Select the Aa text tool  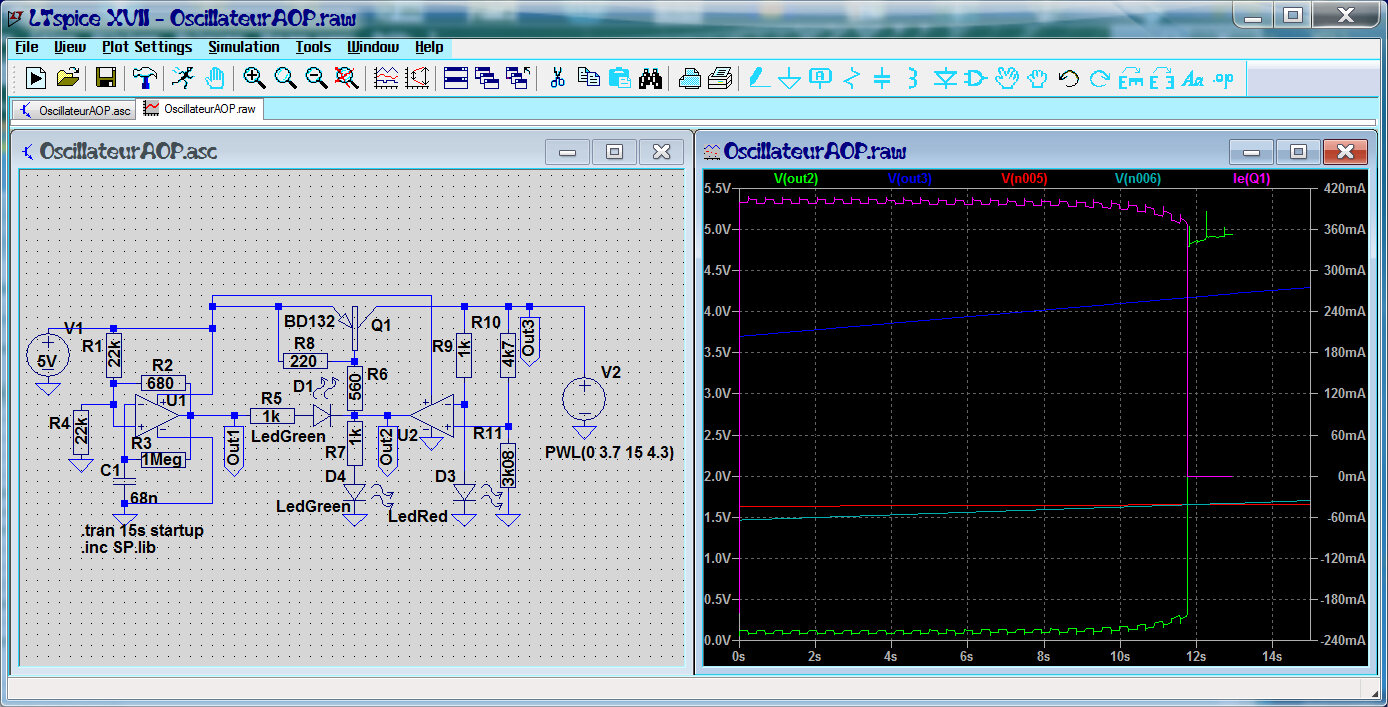tap(1193, 77)
